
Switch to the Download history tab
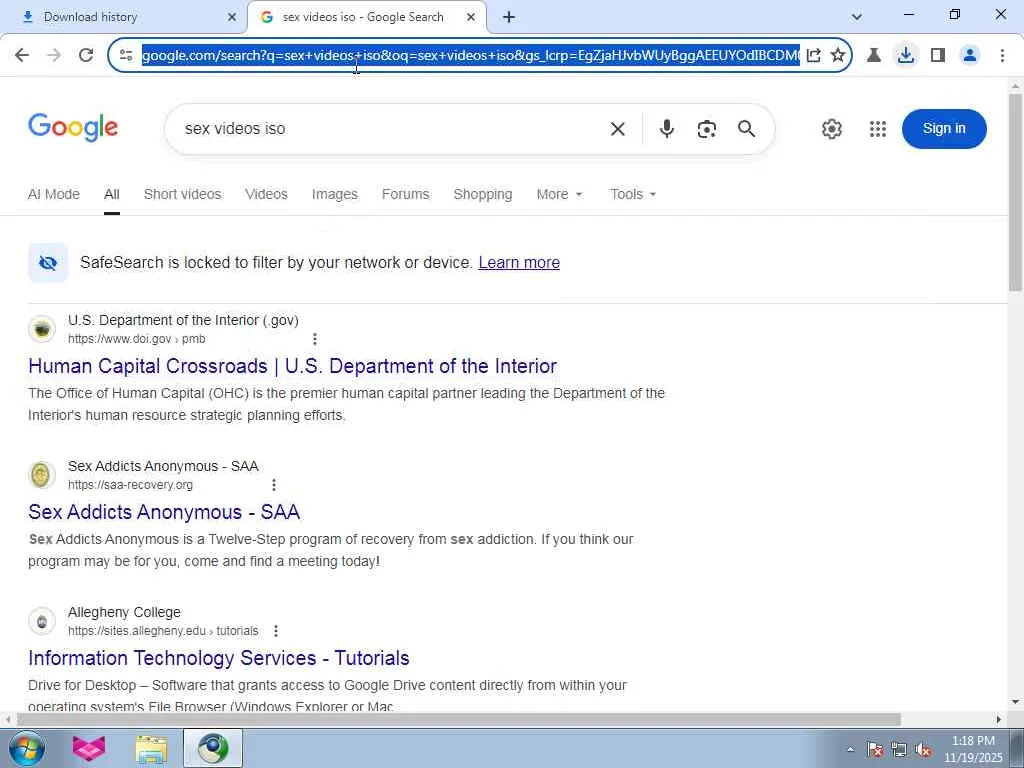click(123, 18)
